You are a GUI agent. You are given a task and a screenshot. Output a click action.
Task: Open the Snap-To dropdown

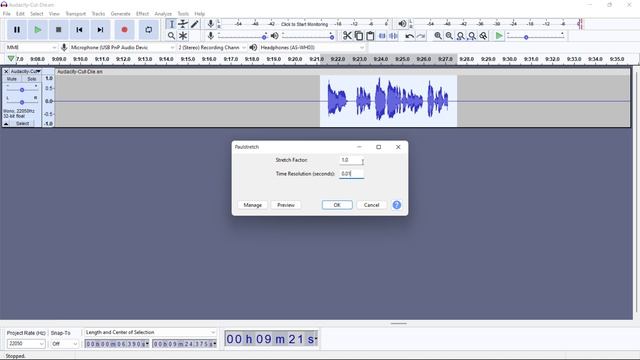(64, 344)
